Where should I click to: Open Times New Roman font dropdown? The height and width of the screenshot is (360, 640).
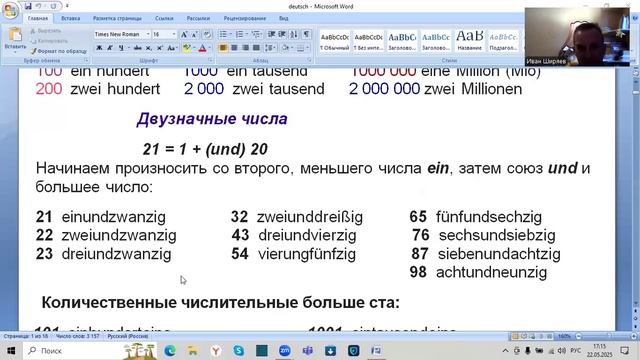pyautogui.click(x=148, y=34)
